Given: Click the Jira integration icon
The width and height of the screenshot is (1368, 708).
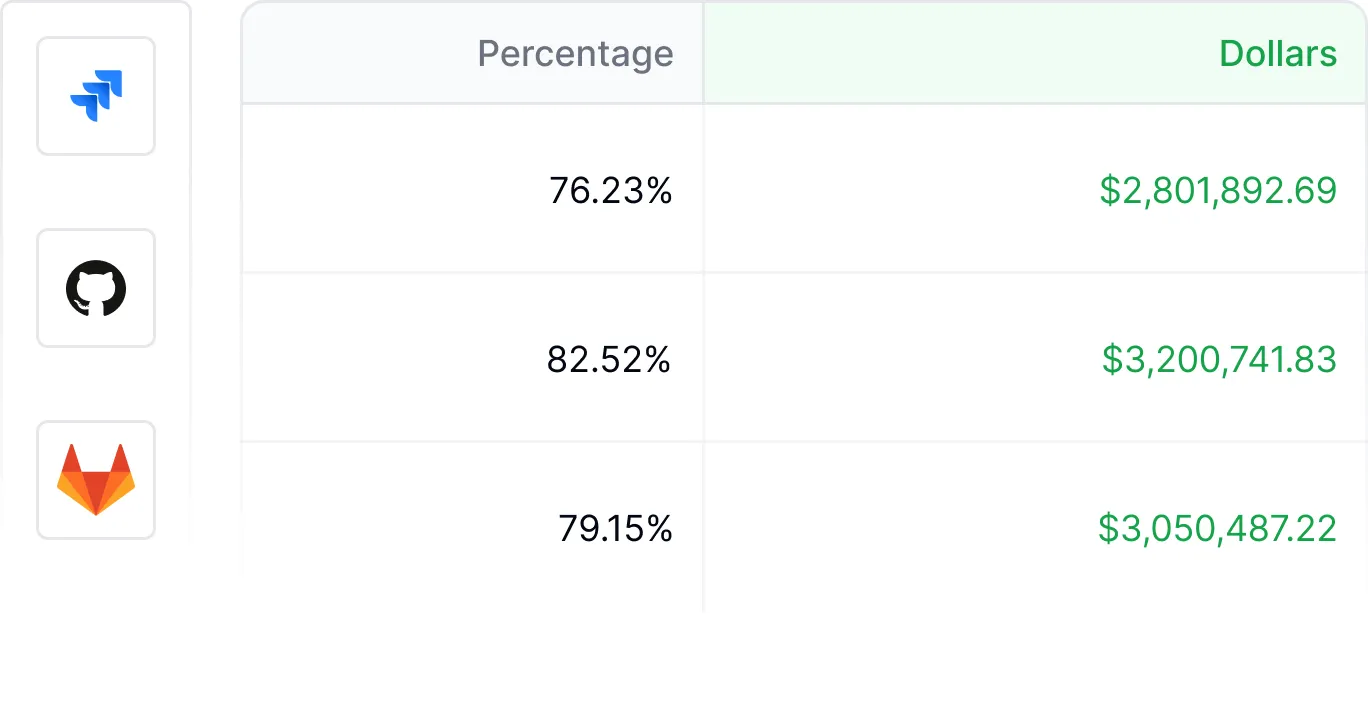Looking at the screenshot, I should 96,96.
